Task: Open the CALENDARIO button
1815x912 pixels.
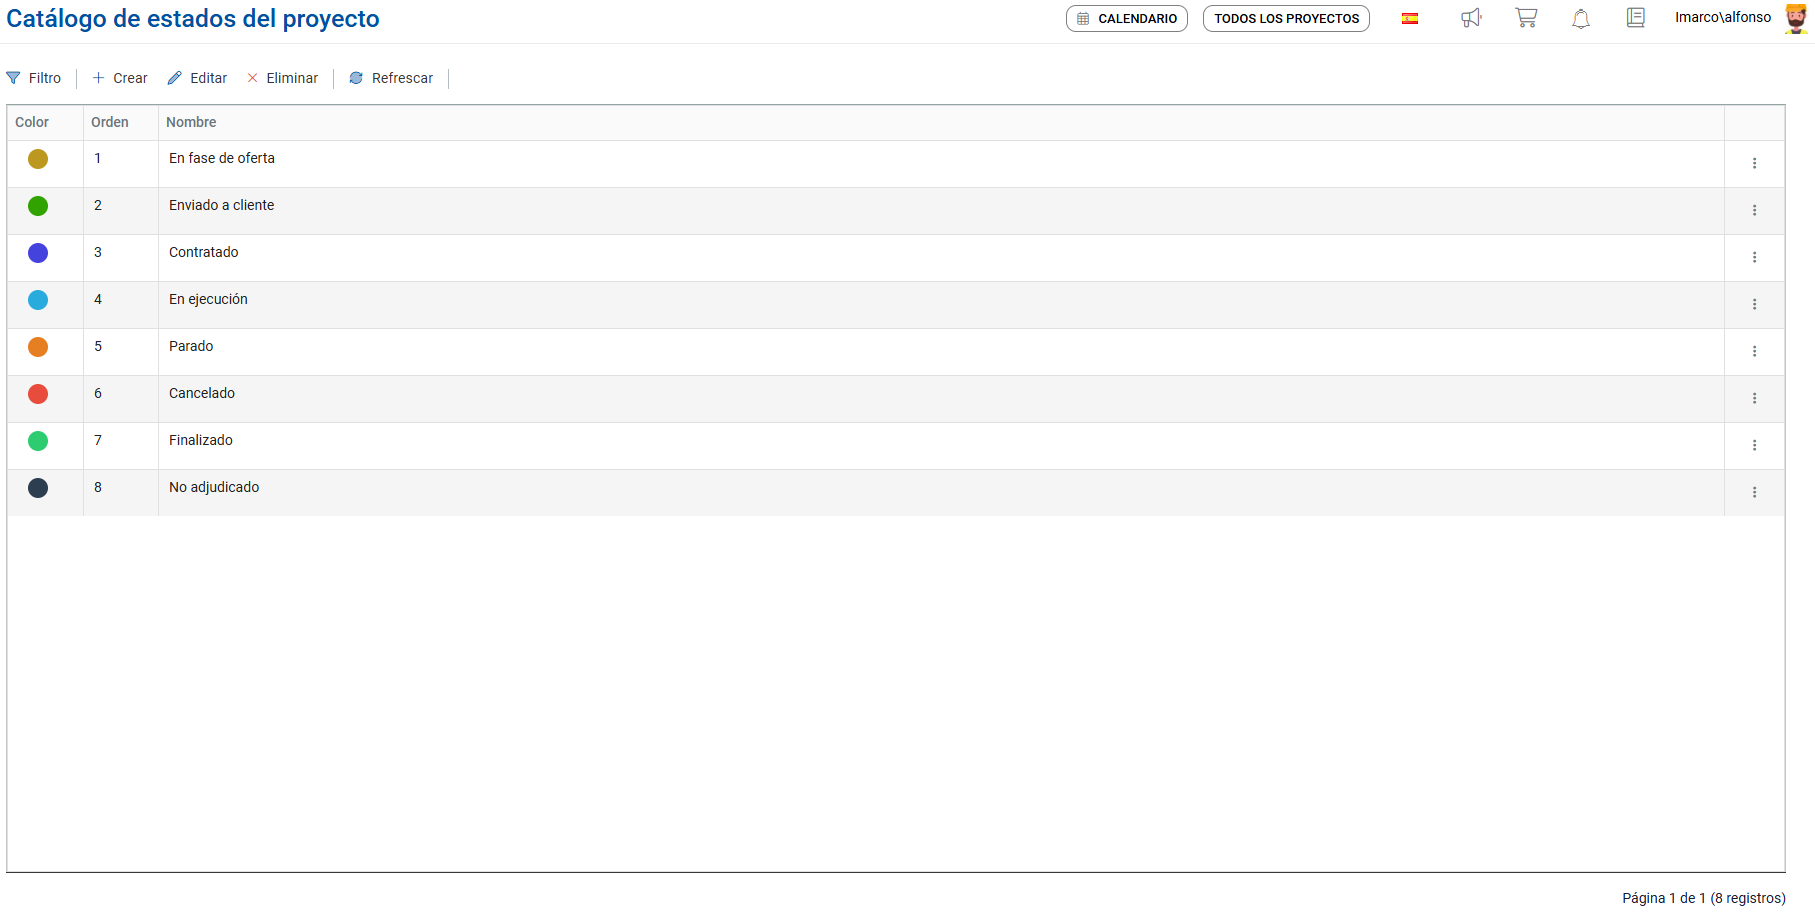Action: (1127, 19)
